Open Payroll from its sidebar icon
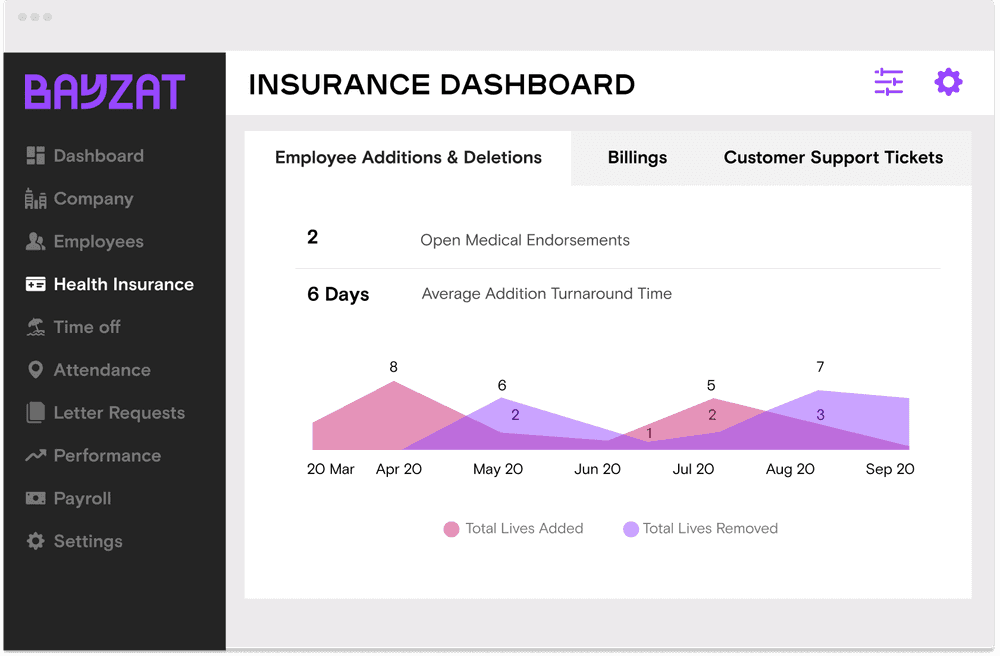The width and height of the screenshot is (1000, 656). [37, 498]
